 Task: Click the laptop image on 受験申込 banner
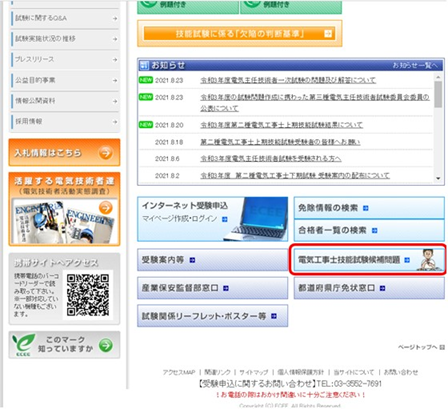(257, 219)
